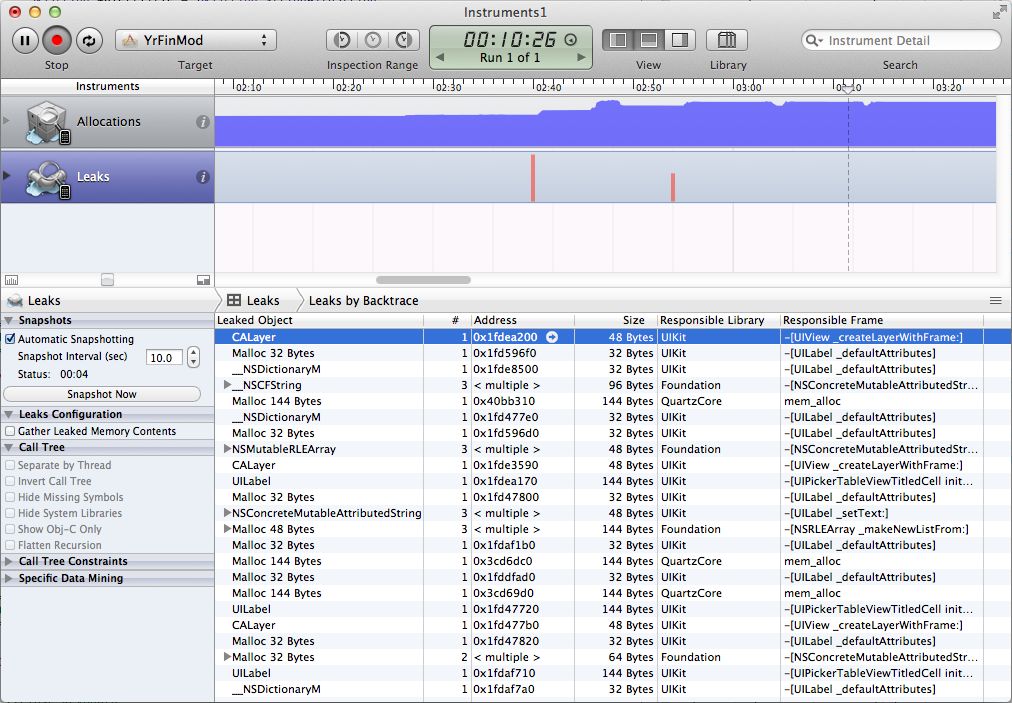Toggle Hide System Libraries checkbox
The image size is (1012, 703).
10,514
